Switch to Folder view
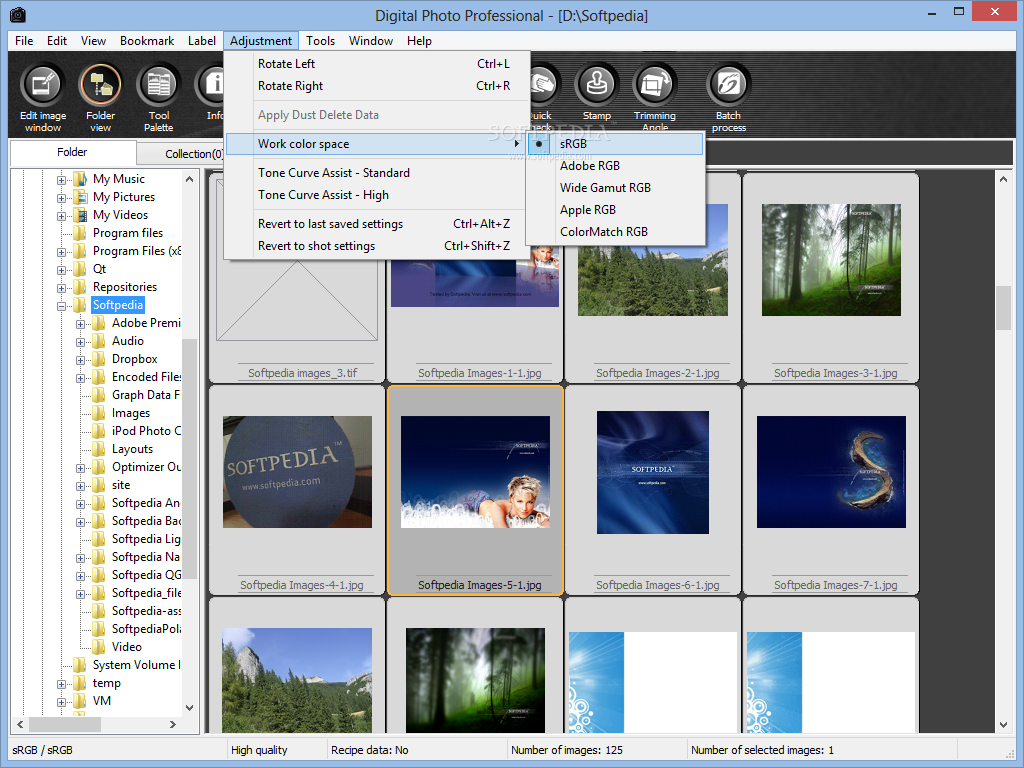The image size is (1024, 768). [100, 98]
